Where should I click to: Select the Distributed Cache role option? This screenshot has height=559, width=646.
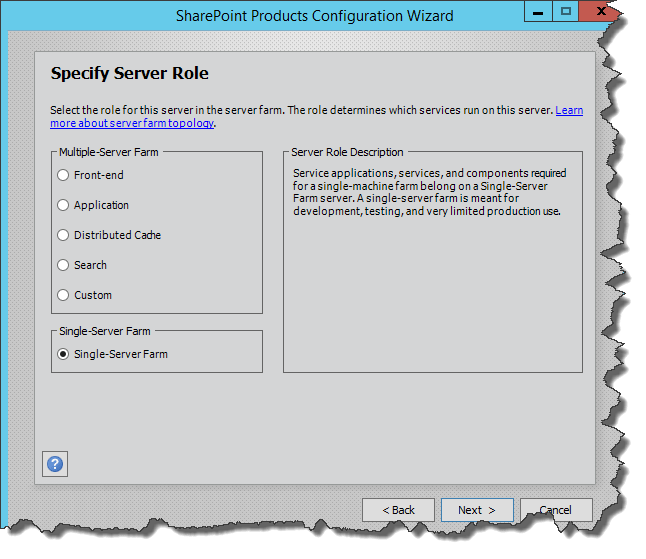(x=64, y=235)
